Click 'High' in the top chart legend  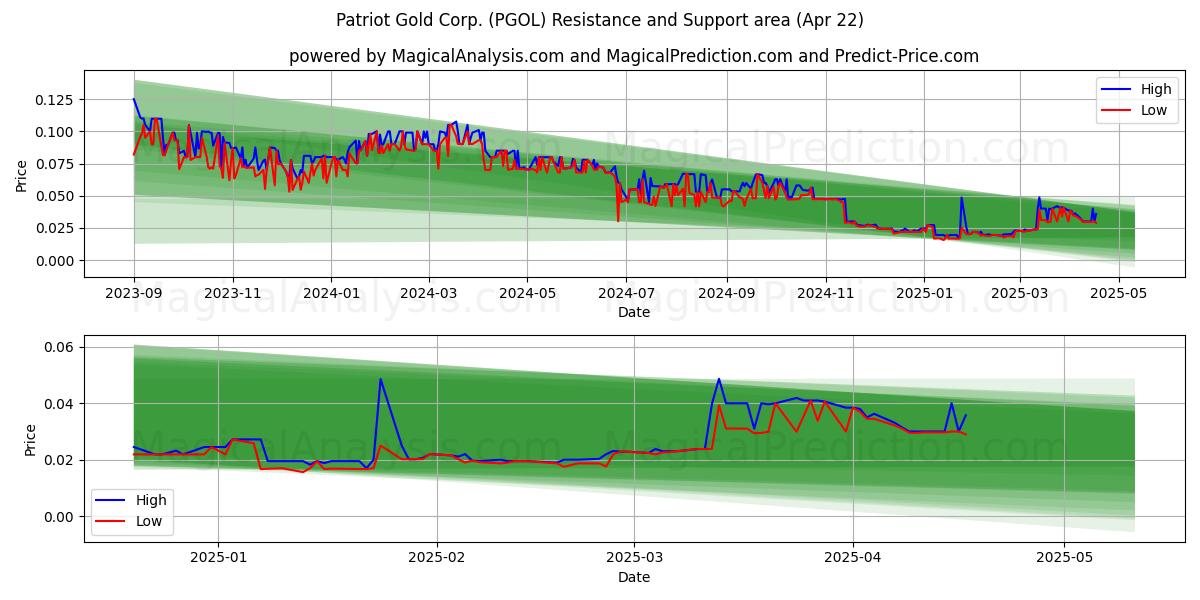tap(1155, 89)
